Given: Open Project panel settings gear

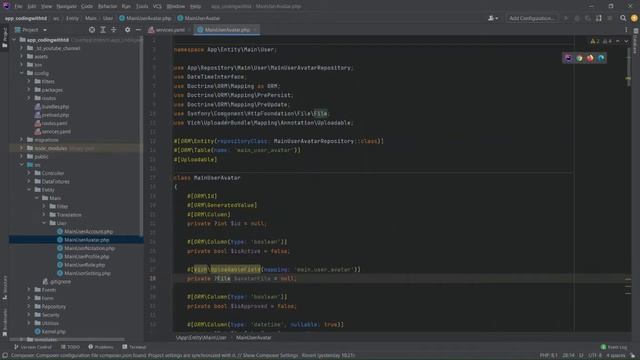Looking at the screenshot, I should coord(128,30).
